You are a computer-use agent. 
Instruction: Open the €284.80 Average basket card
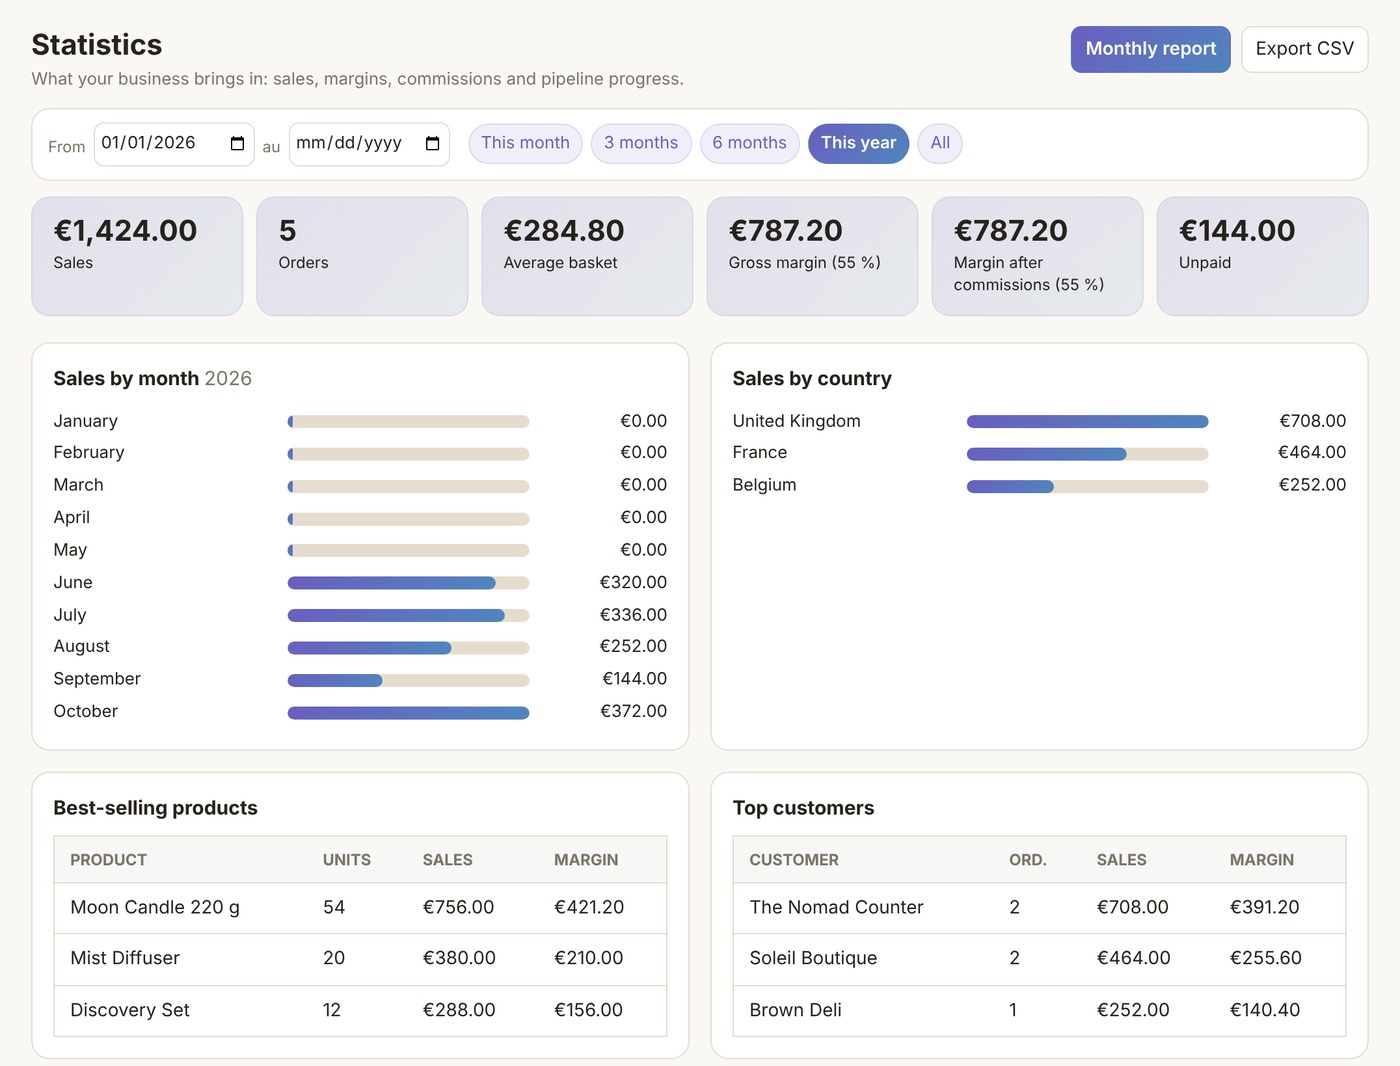pyautogui.click(x=587, y=256)
